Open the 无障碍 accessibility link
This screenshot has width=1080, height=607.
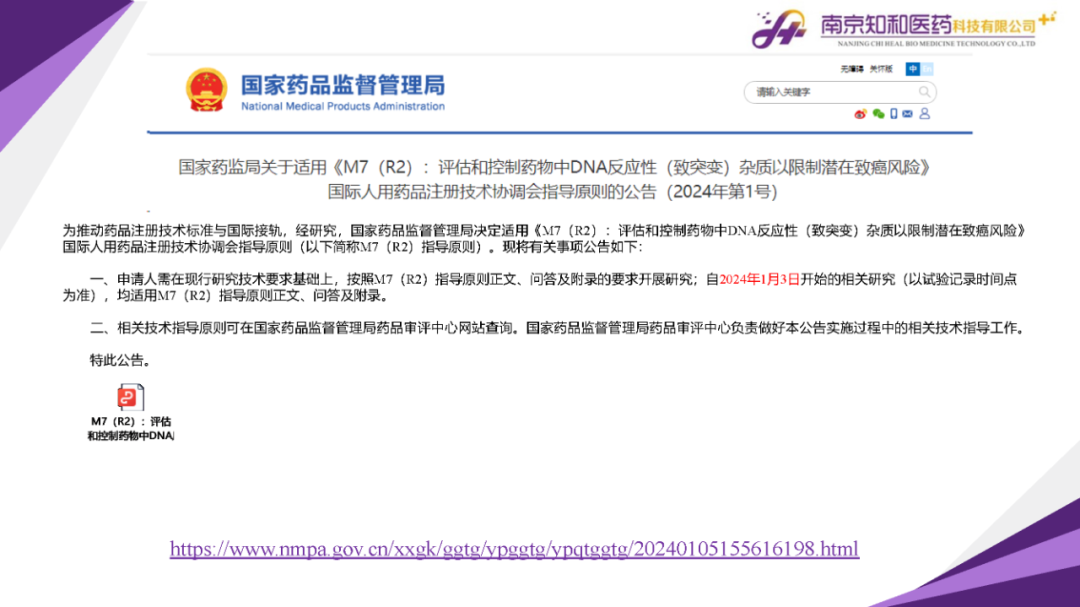point(852,69)
